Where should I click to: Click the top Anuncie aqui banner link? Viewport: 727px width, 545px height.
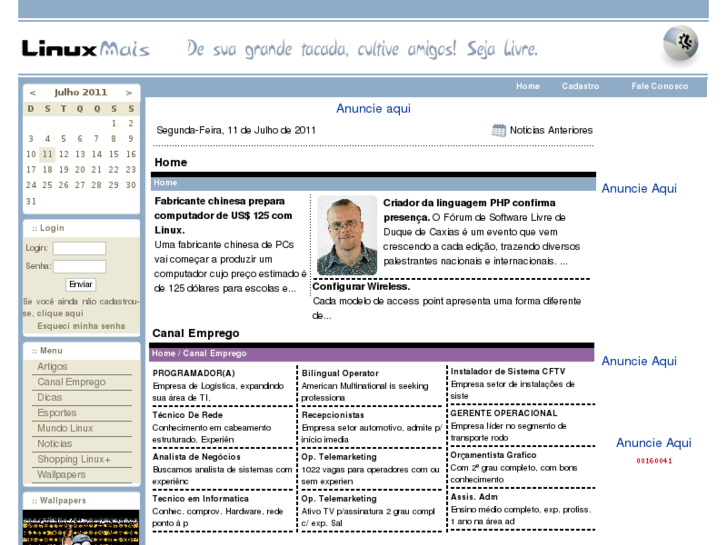373,109
